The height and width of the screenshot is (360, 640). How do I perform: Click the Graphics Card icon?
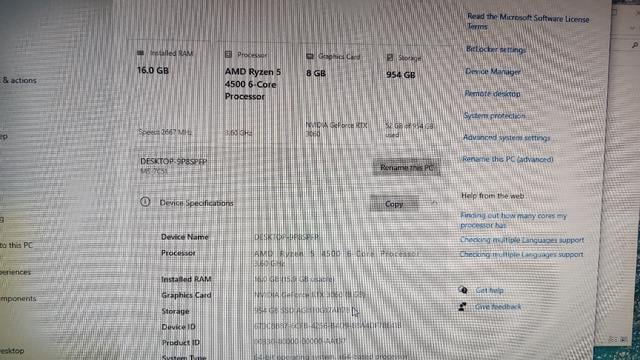coord(310,56)
